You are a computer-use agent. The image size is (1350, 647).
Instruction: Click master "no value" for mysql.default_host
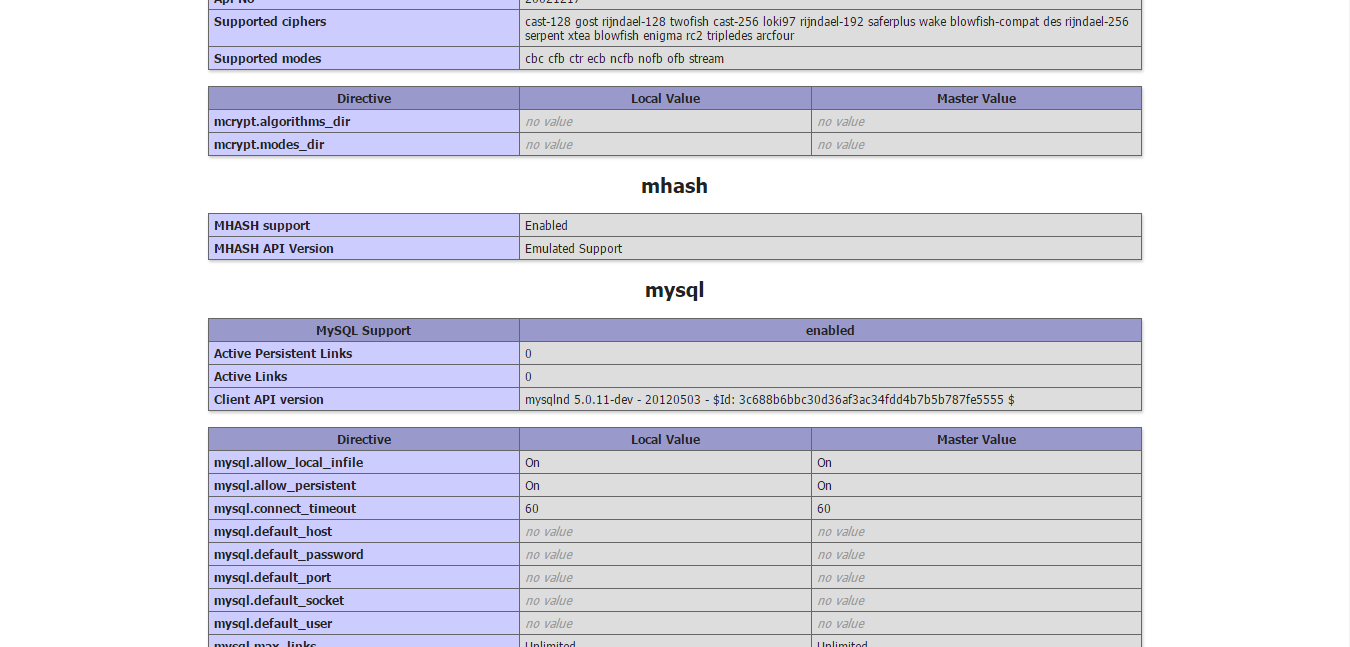(841, 531)
